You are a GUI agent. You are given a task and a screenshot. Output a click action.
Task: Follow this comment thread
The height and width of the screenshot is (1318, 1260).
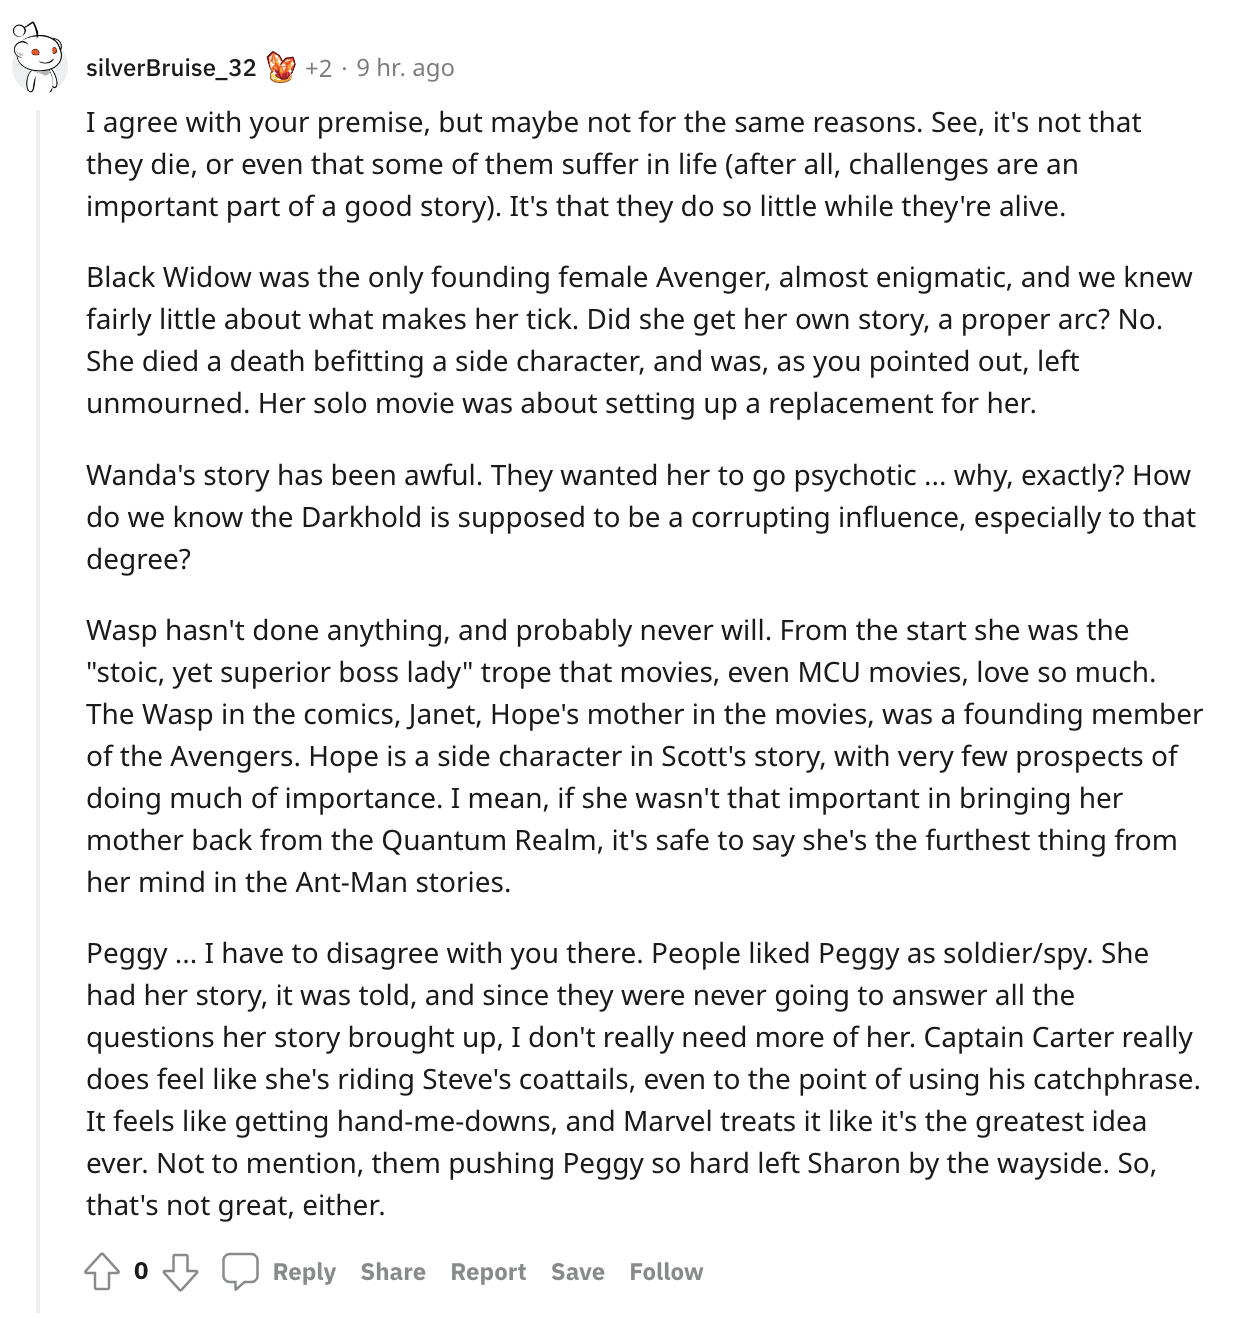[666, 1272]
